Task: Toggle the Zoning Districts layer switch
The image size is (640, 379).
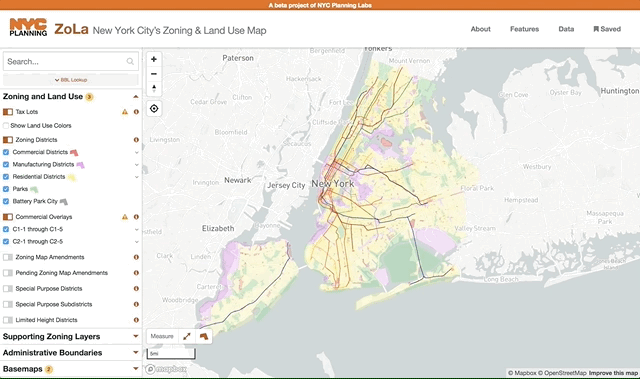Action: tap(8, 140)
